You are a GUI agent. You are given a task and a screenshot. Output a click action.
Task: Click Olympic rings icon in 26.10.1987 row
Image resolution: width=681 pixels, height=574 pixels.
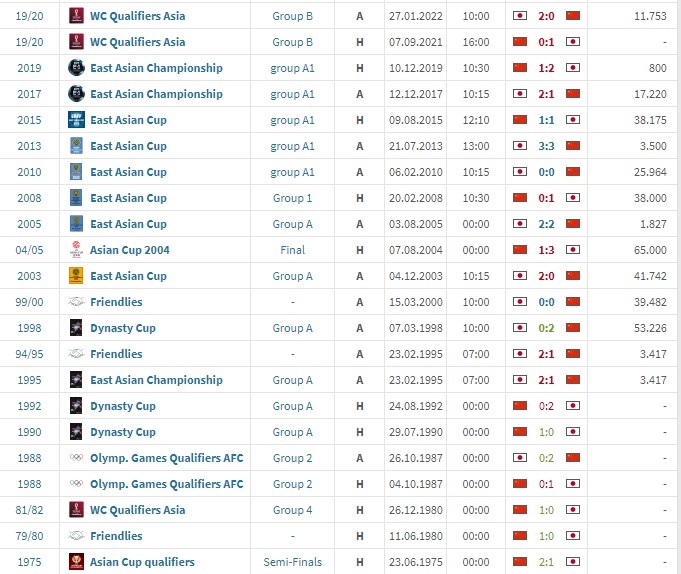[x=76, y=457]
